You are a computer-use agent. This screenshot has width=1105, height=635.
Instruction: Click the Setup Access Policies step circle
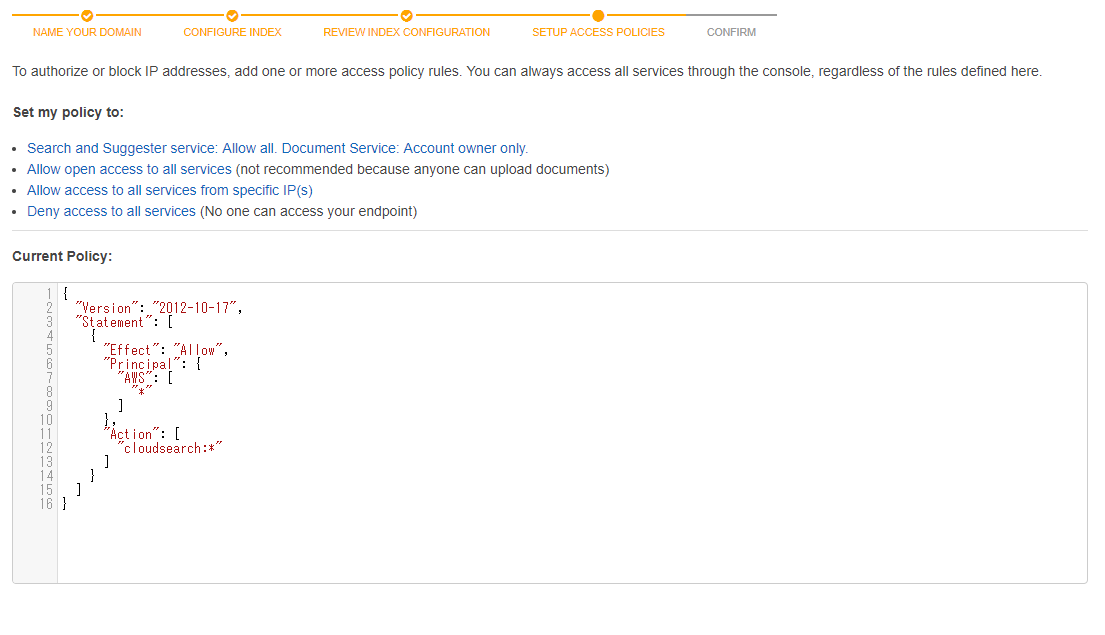point(598,16)
